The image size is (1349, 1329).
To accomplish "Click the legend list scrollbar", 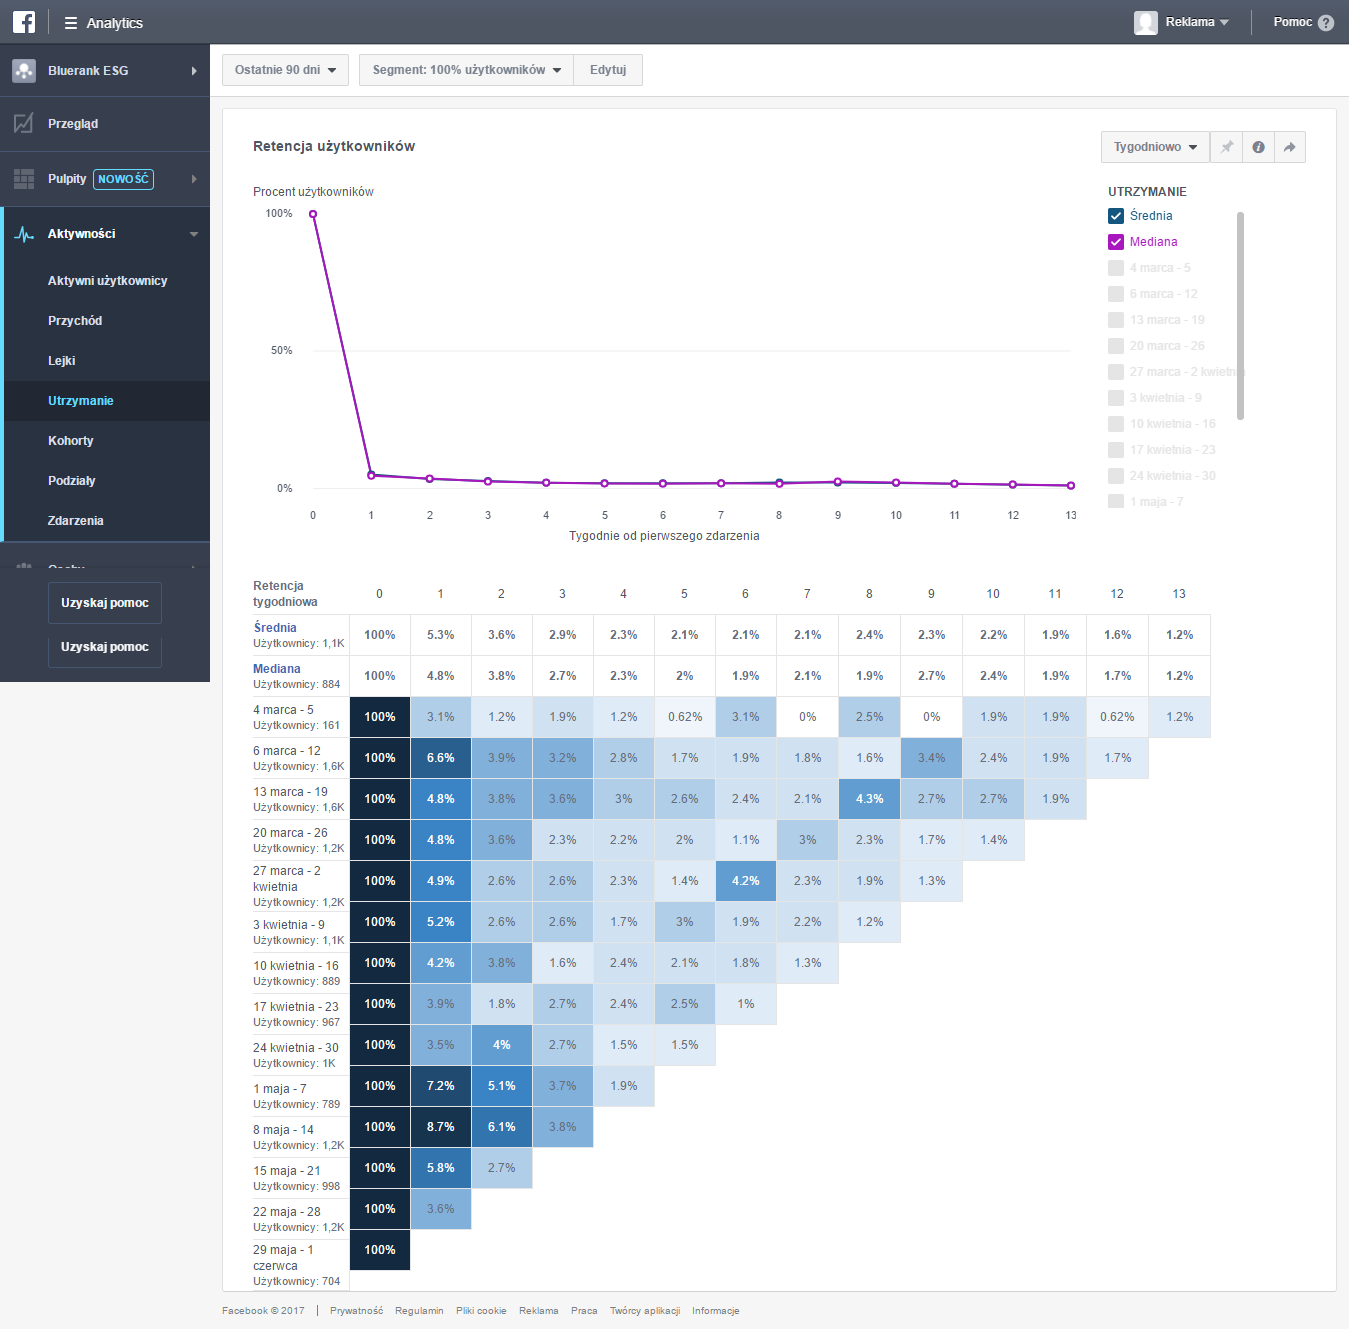I will coord(1240,315).
